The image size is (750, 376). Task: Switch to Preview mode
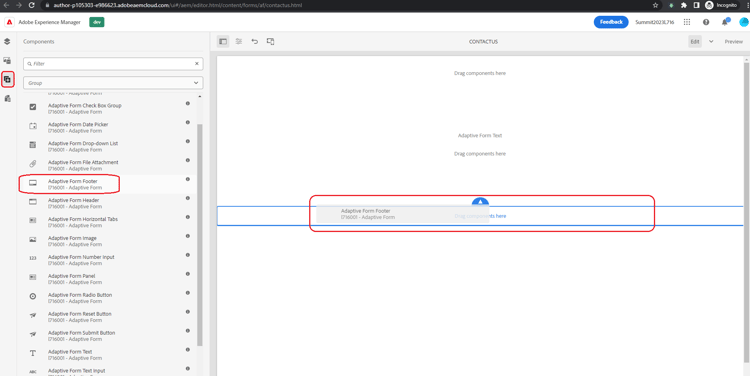coord(733,42)
